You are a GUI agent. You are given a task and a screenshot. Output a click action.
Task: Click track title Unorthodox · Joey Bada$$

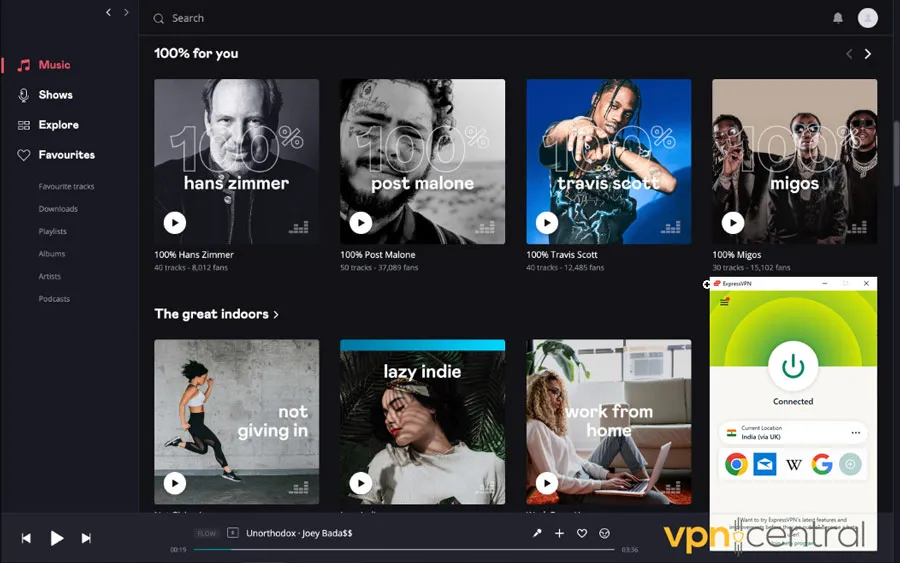click(299, 533)
